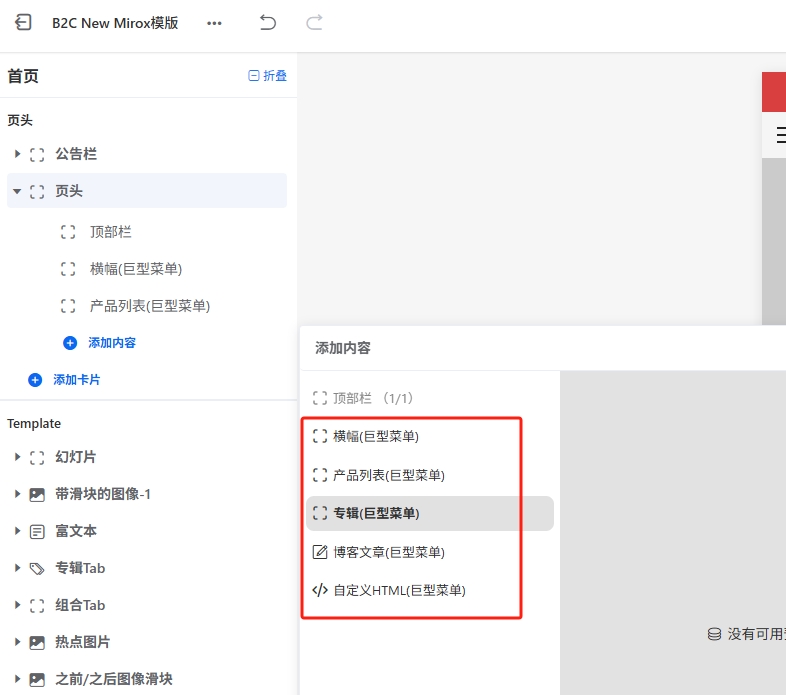The width and height of the screenshot is (786, 695).
Task: Click the code icon for 自定义HTML(巨型菜单)
Action: coord(320,590)
